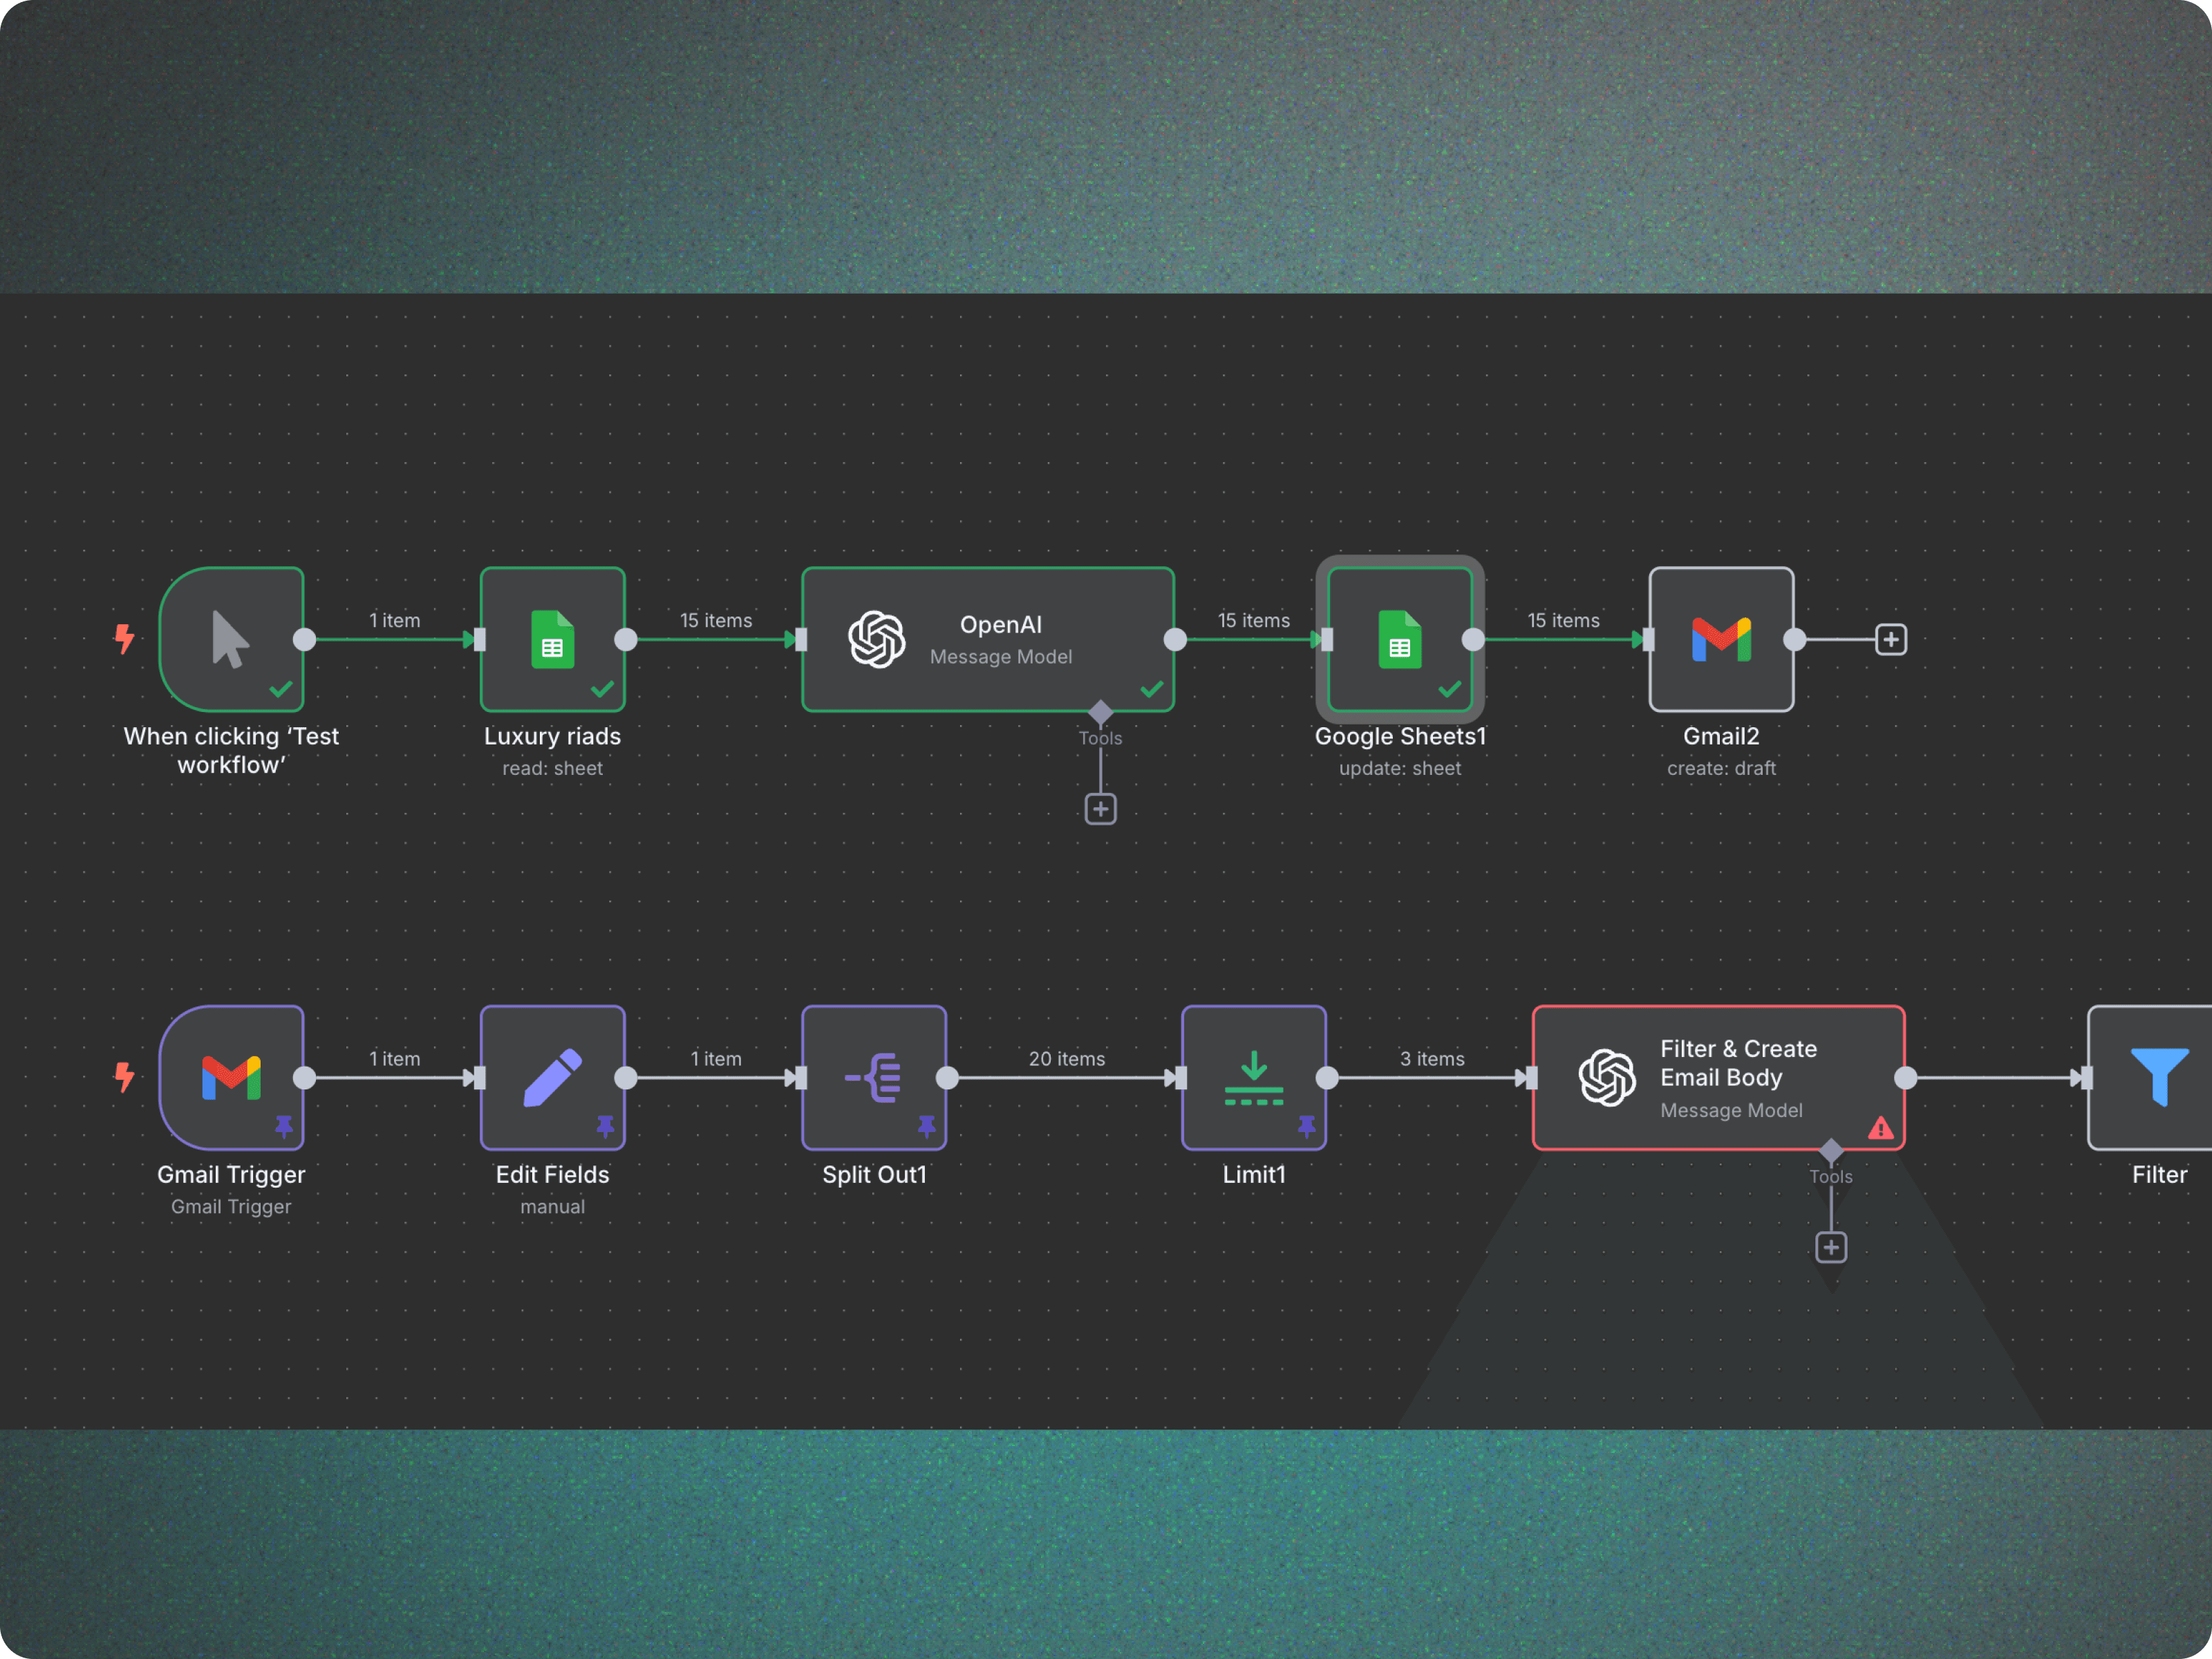2212x1659 pixels.
Task: Click the '15 items' label after Luxury riads
Action: coord(716,620)
